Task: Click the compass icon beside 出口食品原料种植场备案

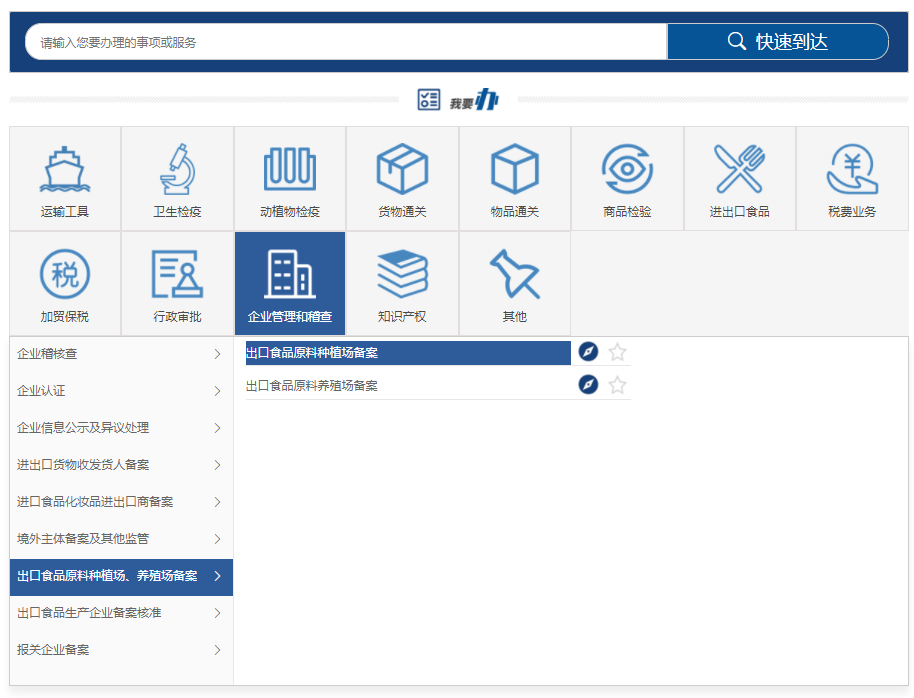Action: (588, 352)
